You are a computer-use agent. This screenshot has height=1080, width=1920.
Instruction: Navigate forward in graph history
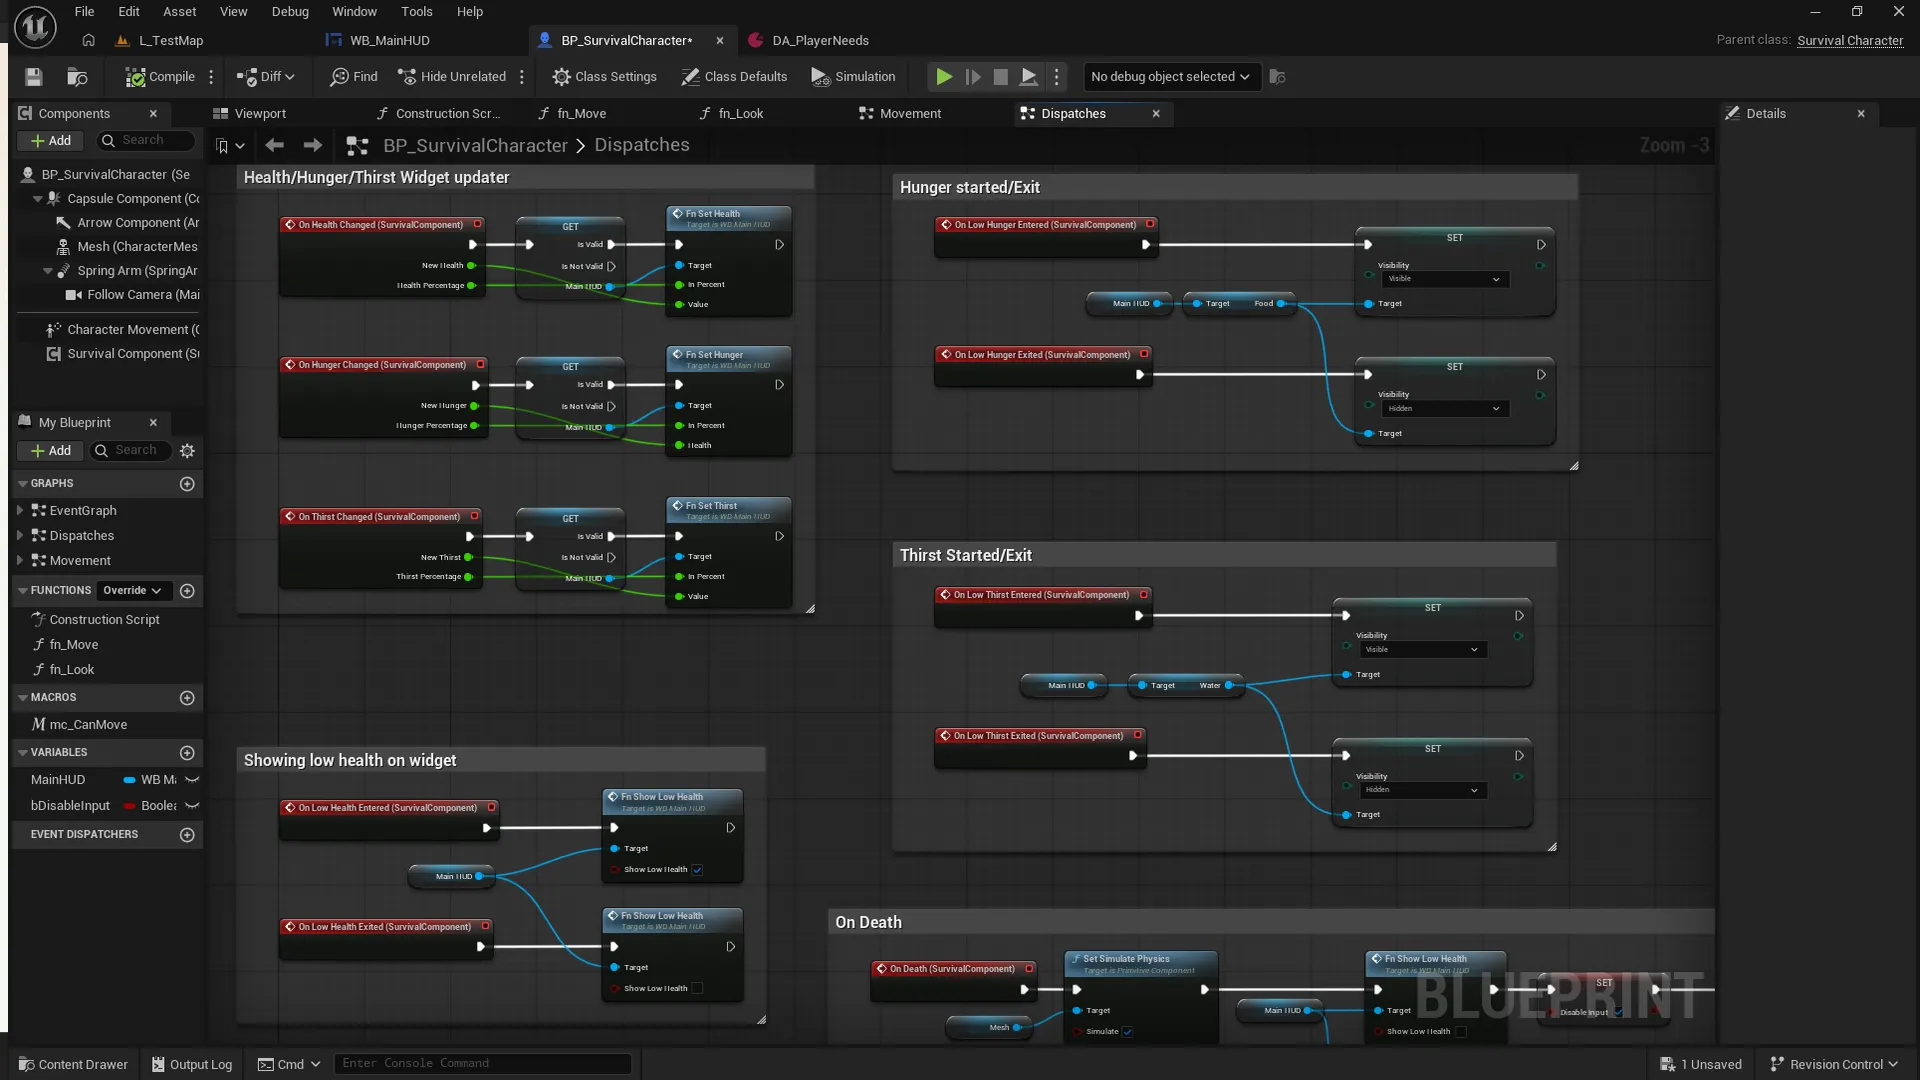(313, 146)
